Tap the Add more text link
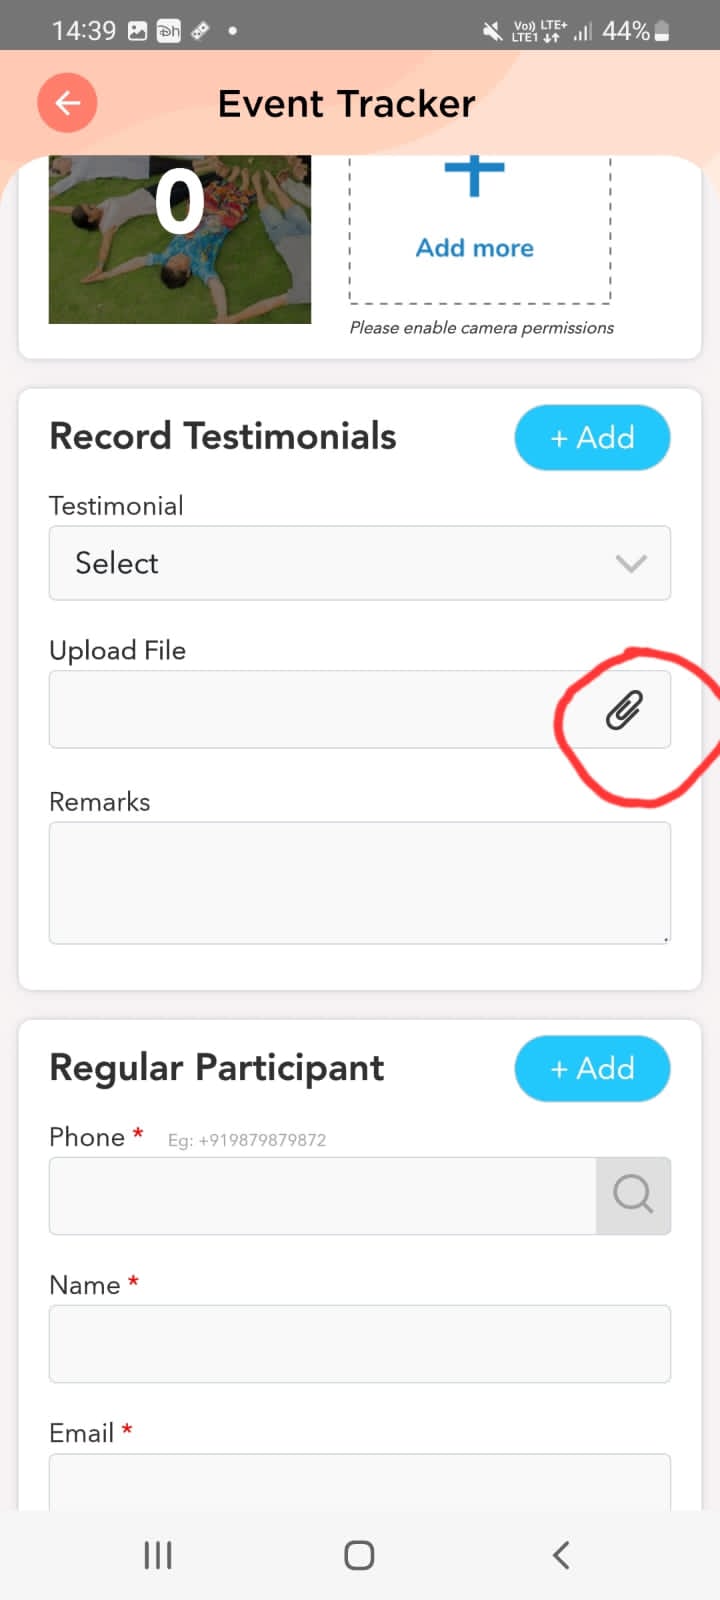The image size is (720, 1600). (x=475, y=248)
